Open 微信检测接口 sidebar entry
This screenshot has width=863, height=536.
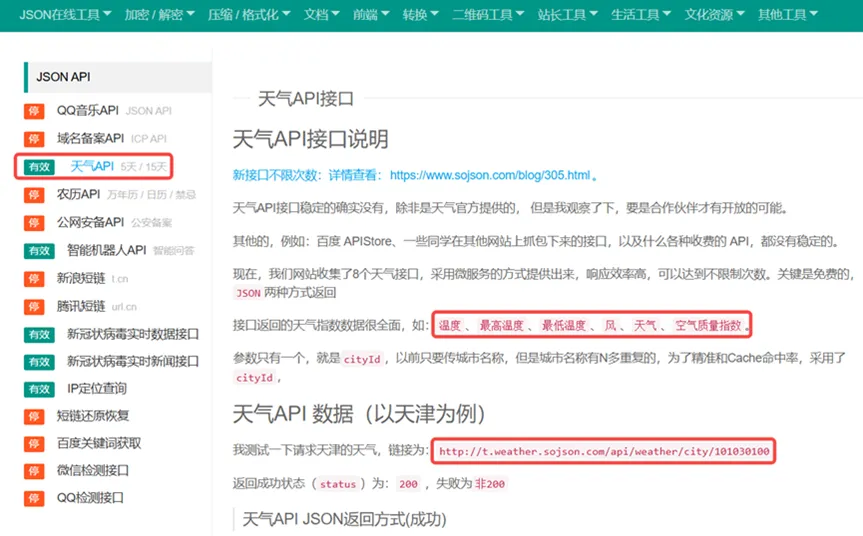(93, 471)
